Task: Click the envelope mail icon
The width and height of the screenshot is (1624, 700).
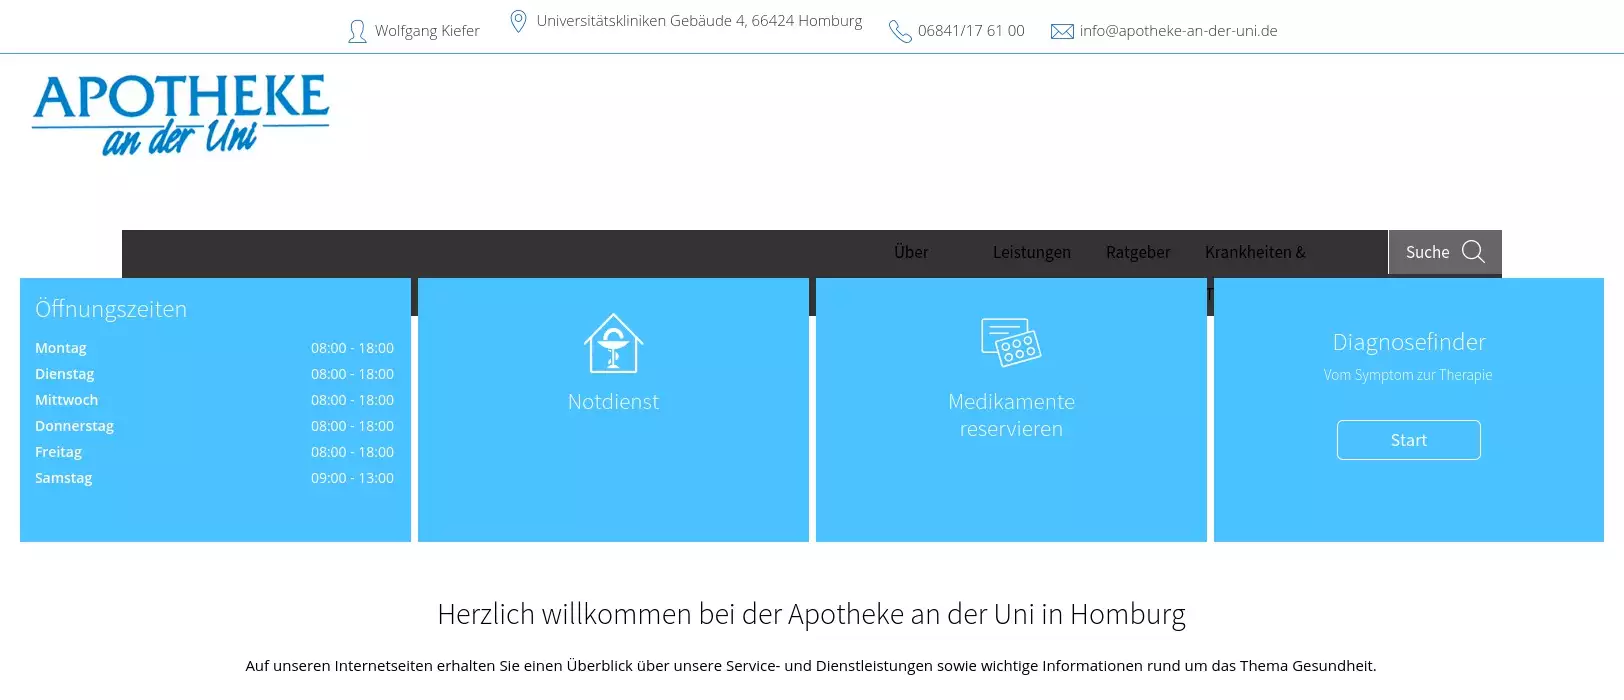Action: click(x=1061, y=32)
